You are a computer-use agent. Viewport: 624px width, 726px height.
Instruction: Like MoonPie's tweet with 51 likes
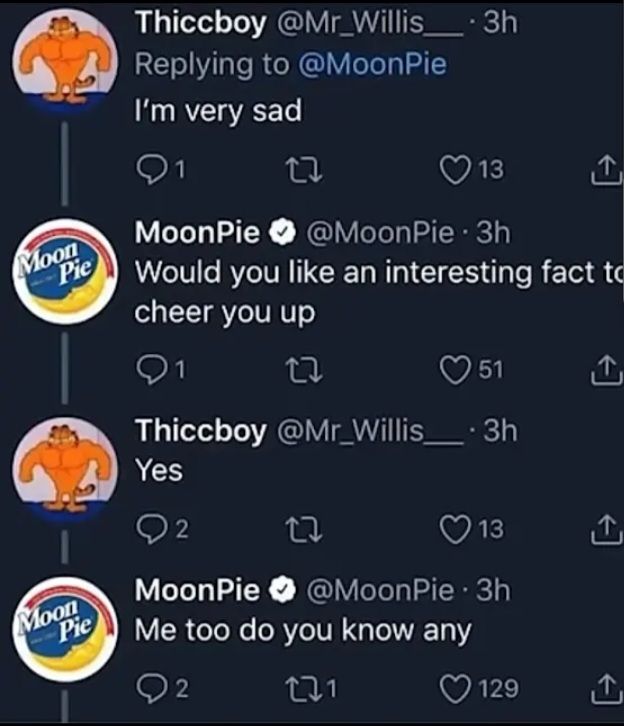pyautogui.click(x=456, y=372)
